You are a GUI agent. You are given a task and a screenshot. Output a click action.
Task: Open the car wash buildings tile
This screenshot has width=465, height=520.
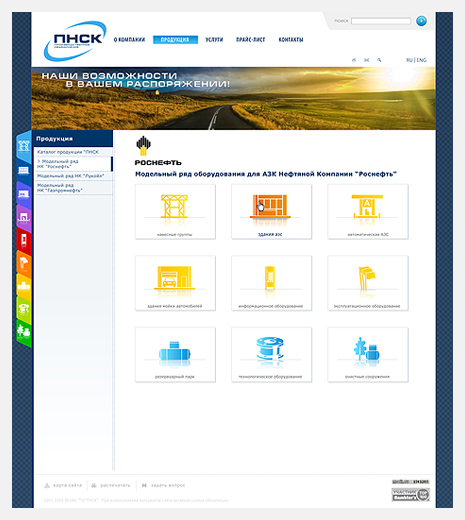point(175,283)
